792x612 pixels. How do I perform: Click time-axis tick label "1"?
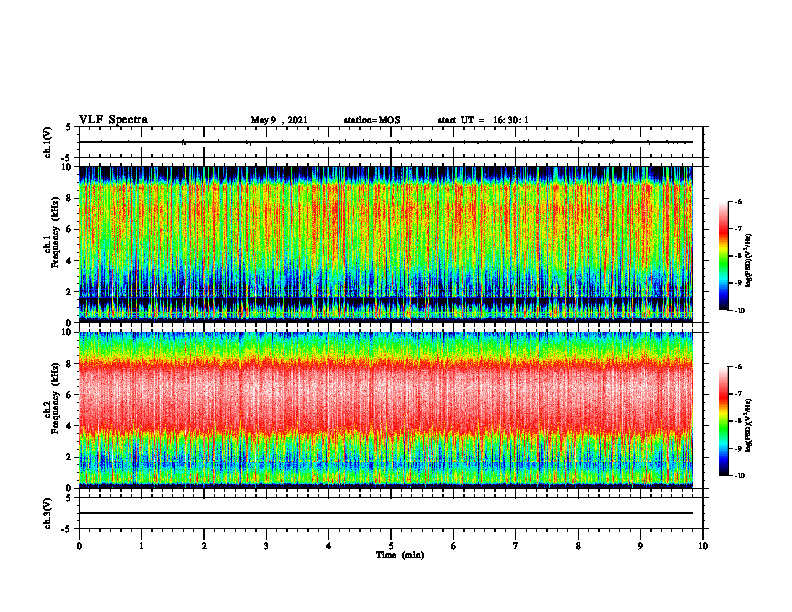[141, 546]
